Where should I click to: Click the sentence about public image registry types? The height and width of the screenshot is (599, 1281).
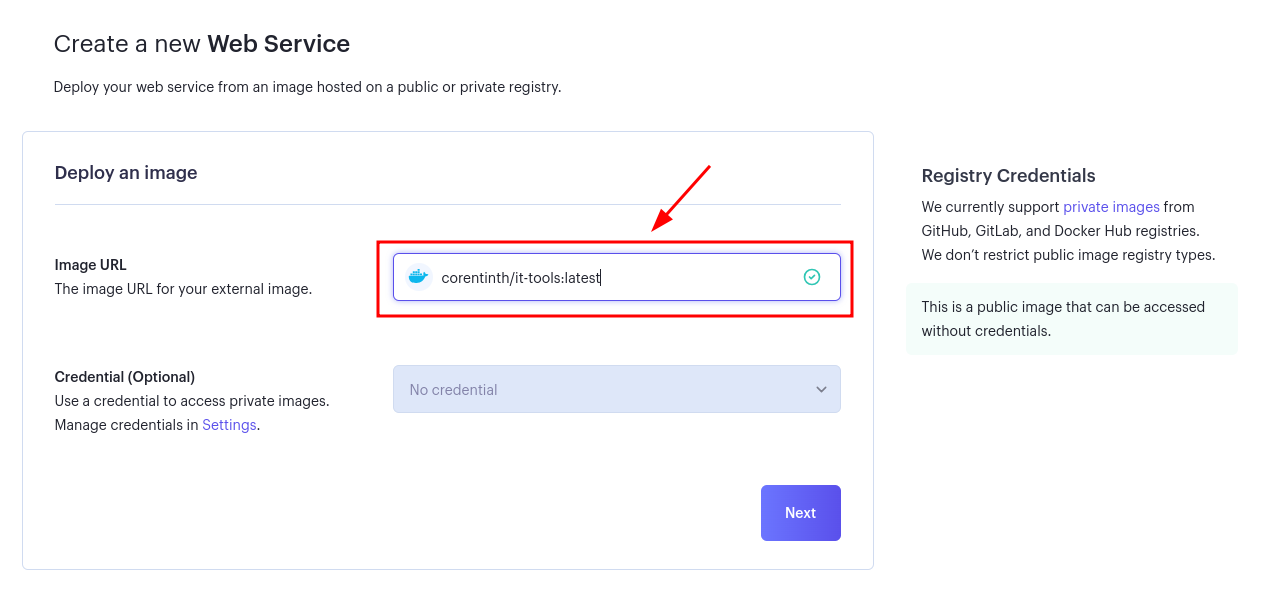coord(1068,255)
